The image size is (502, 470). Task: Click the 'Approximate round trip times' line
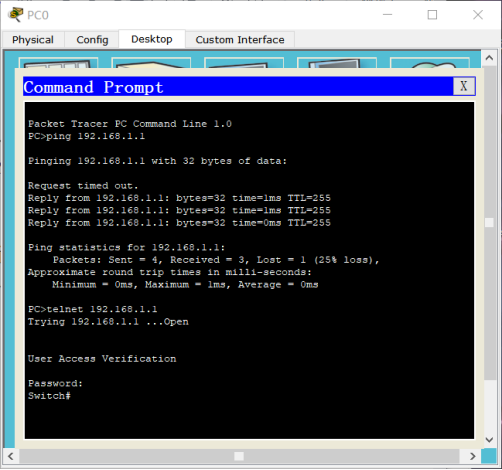170,272
